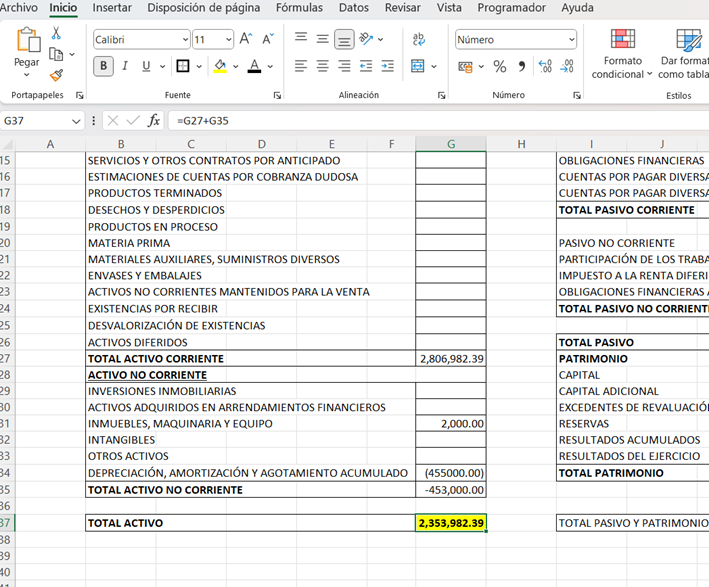Switch to the Fórmulas tab

(x=299, y=8)
